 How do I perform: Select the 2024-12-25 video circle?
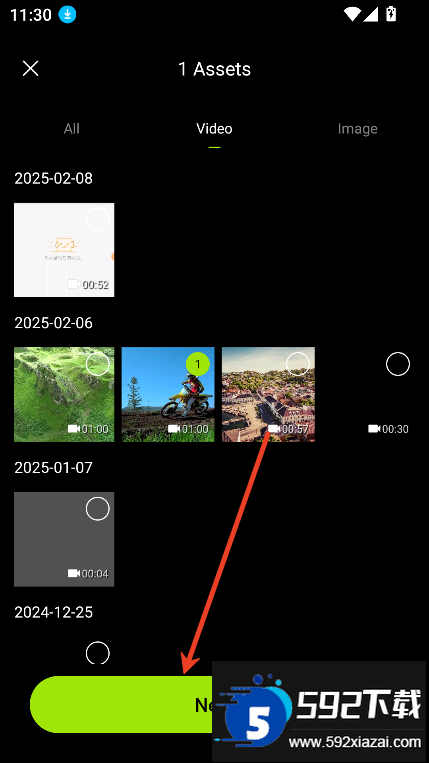[x=98, y=653]
